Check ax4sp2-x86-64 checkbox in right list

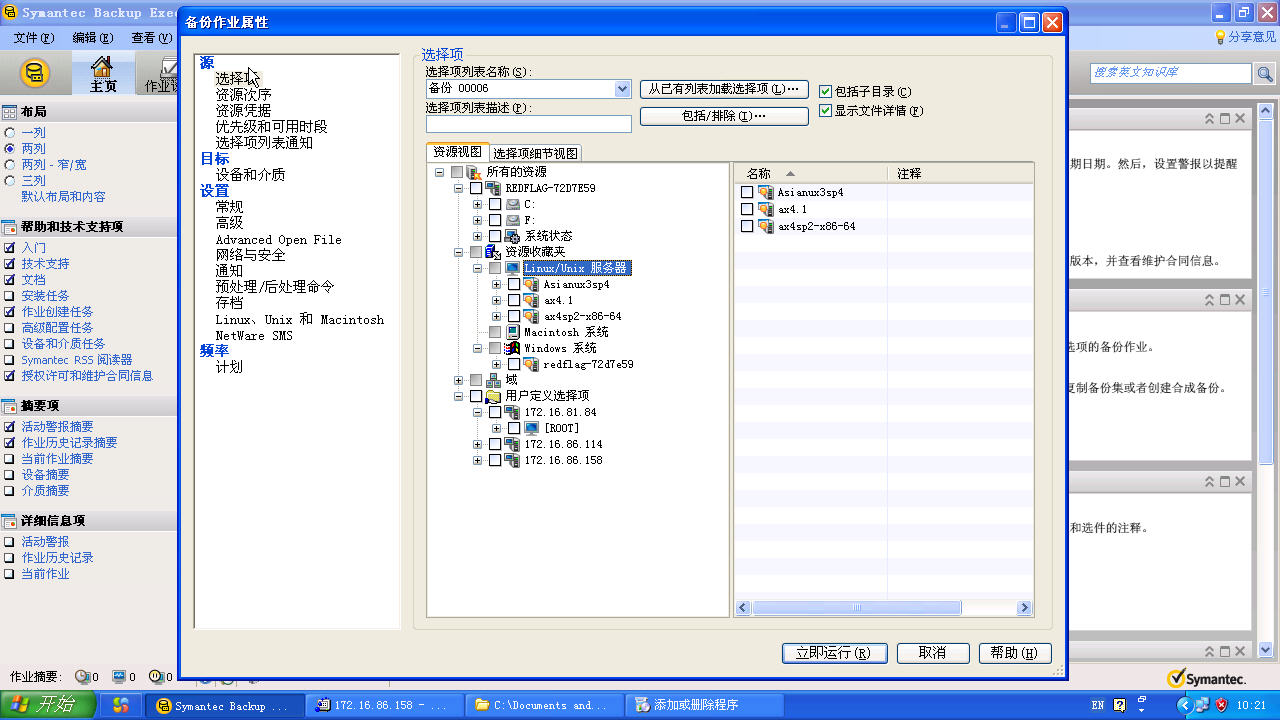click(x=747, y=227)
